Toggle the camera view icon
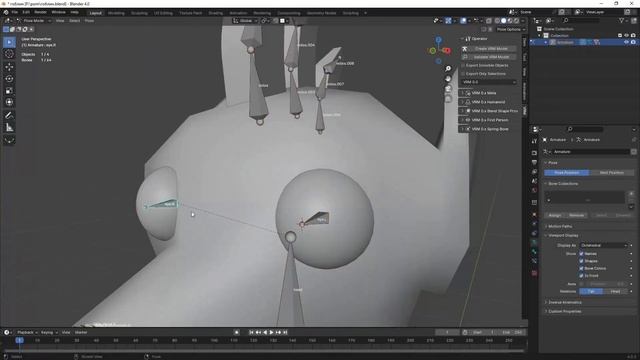 tap(448, 89)
